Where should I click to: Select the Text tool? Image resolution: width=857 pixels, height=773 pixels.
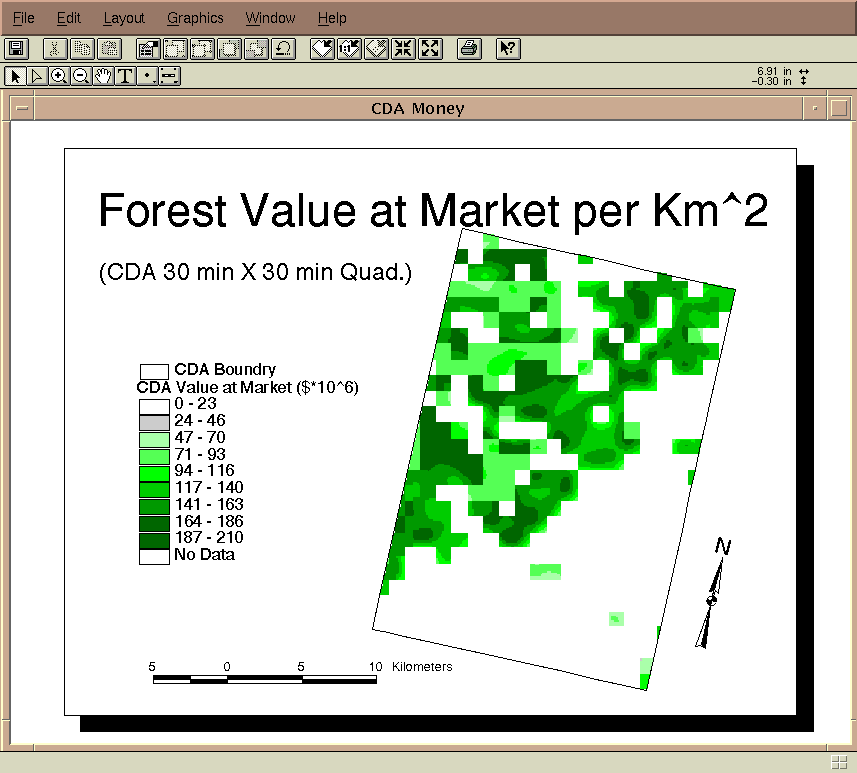125,76
